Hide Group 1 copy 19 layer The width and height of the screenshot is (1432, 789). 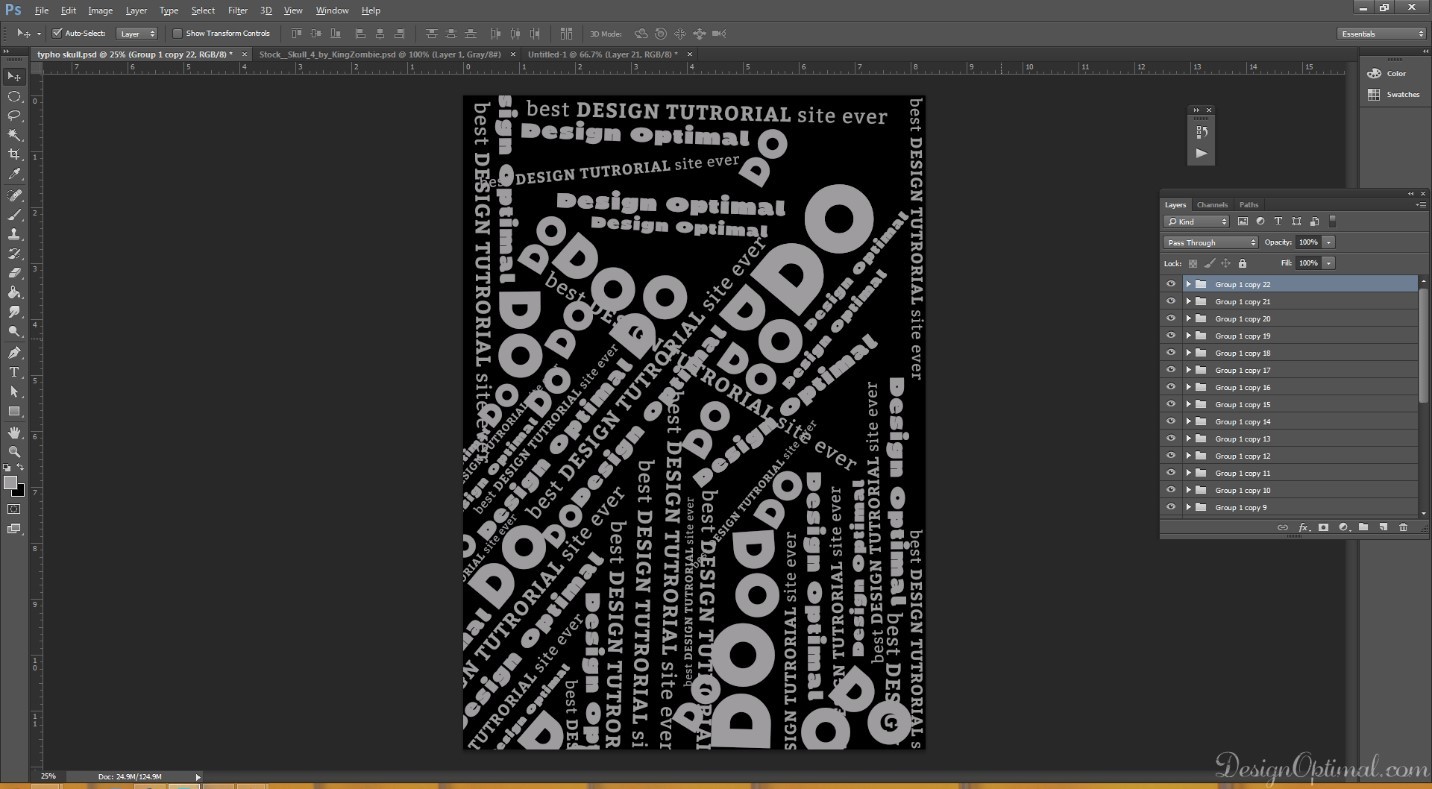(1171, 336)
